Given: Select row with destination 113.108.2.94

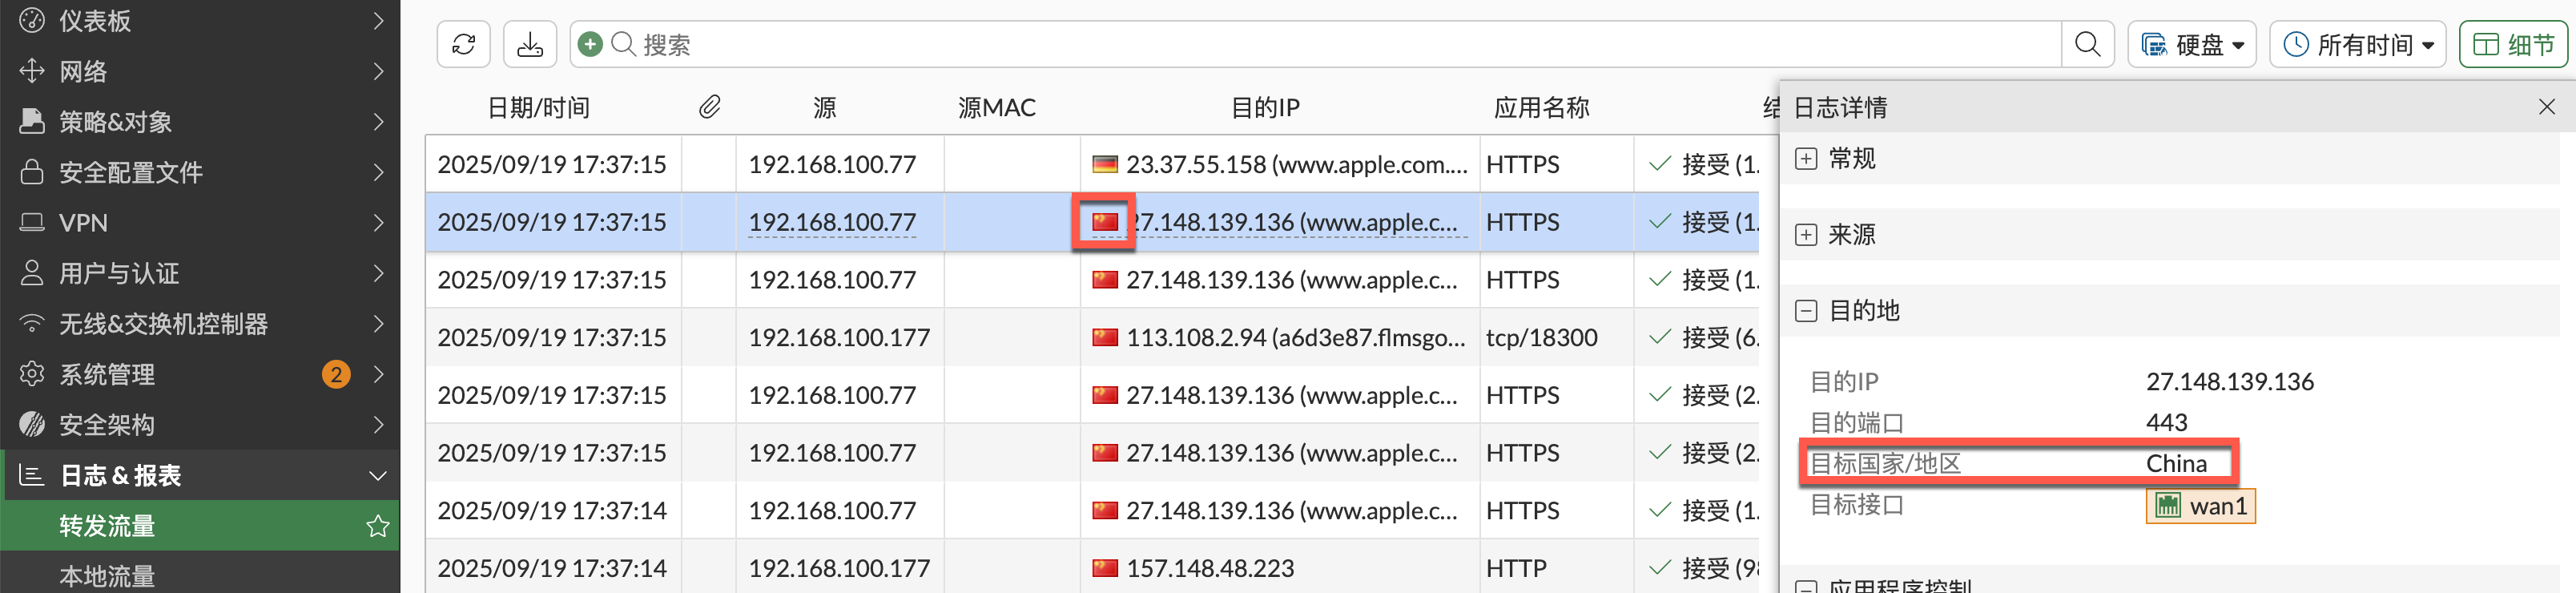Looking at the screenshot, I should (1093, 338).
